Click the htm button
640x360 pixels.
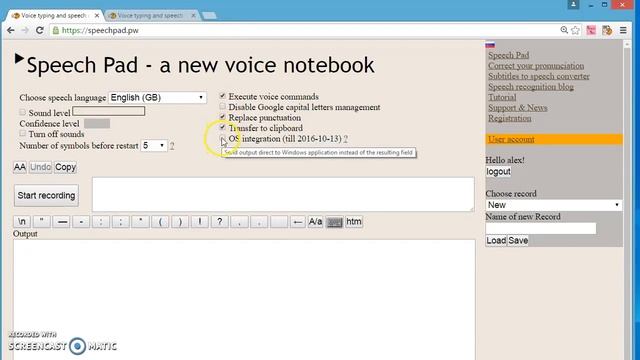click(354, 222)
